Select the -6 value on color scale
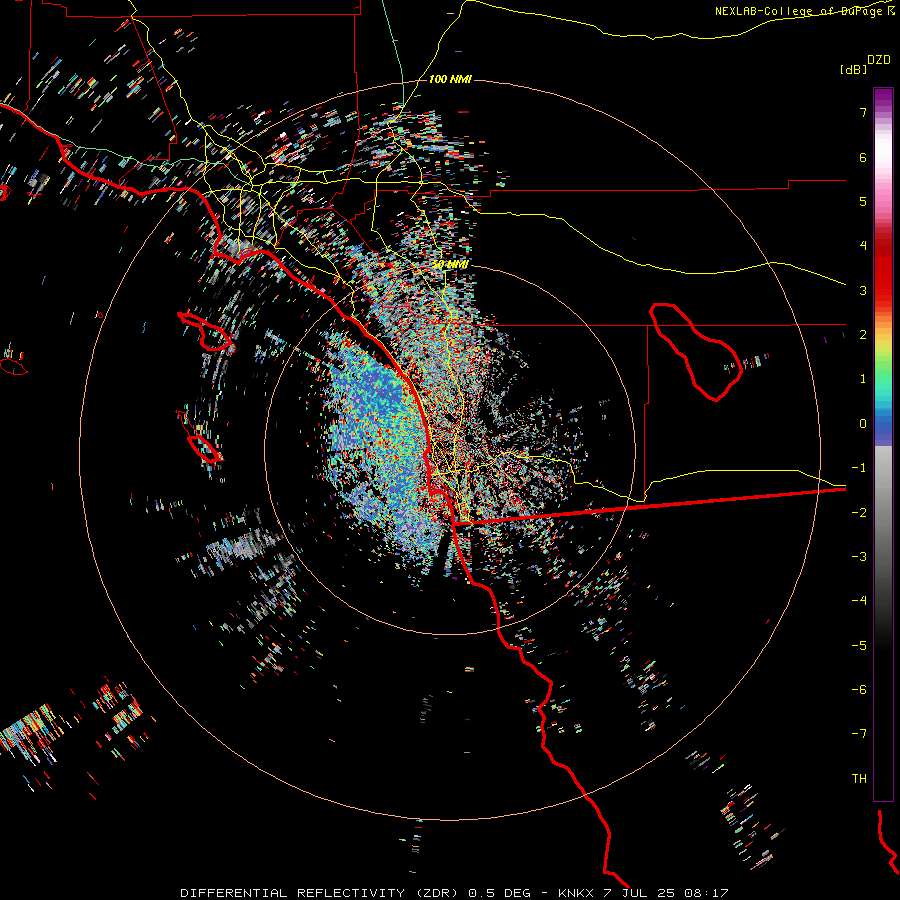Image resolution: width=900 pixels, height=900 pixels. tap(859, 690)
